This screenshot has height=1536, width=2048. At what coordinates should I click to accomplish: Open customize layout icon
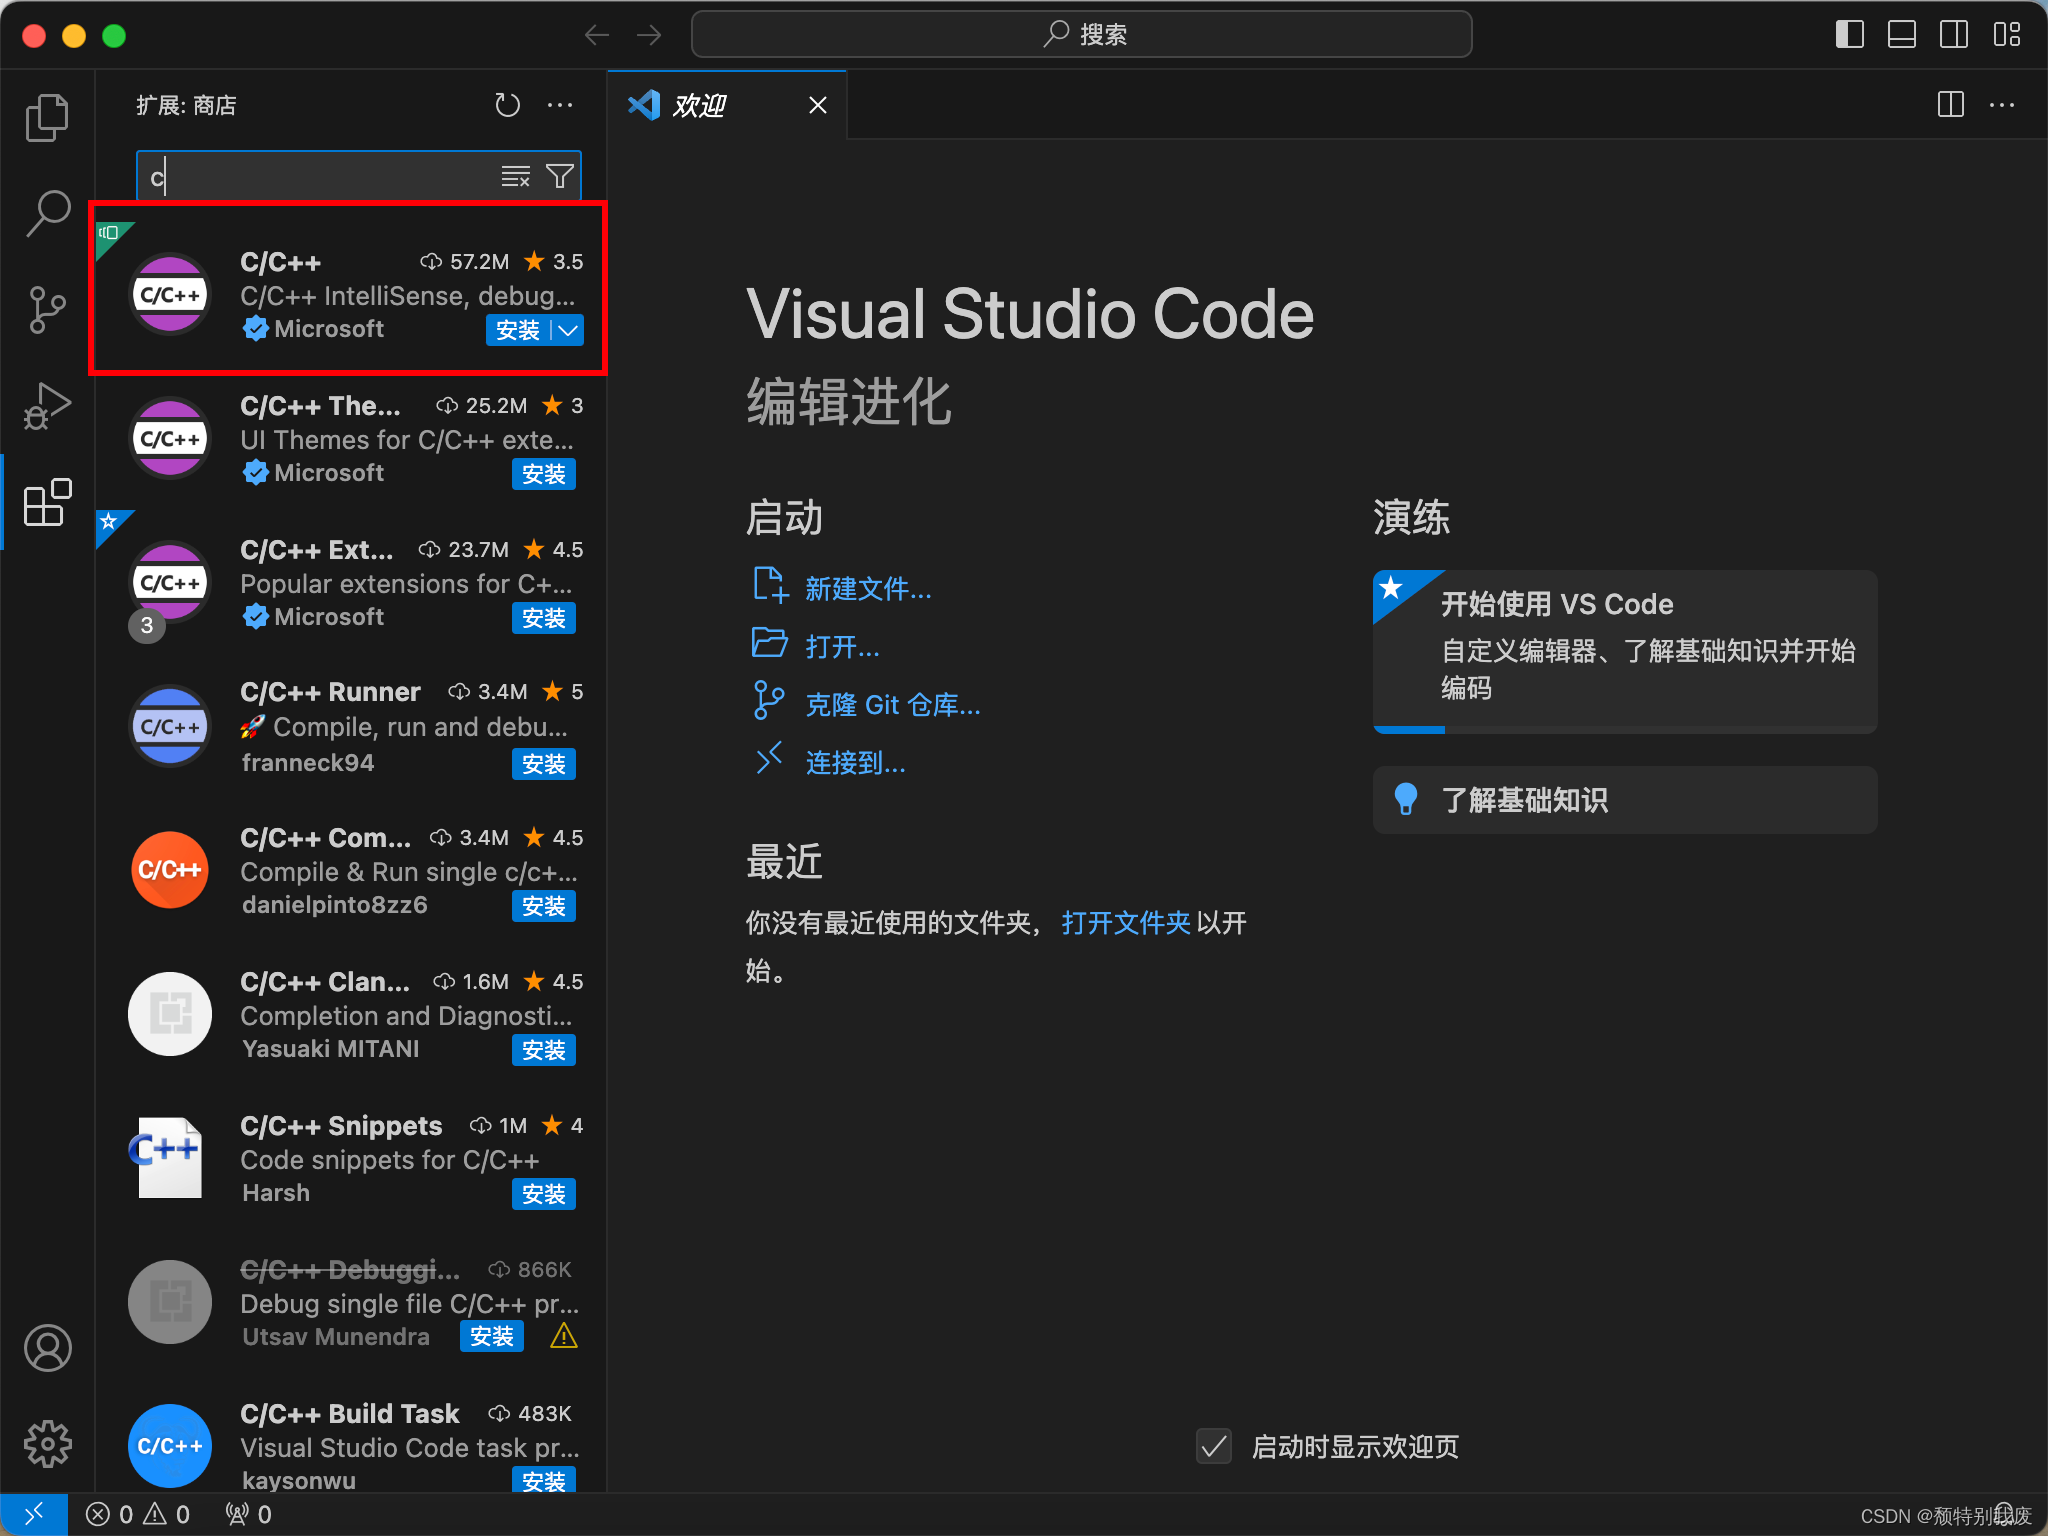(2006, 35)
